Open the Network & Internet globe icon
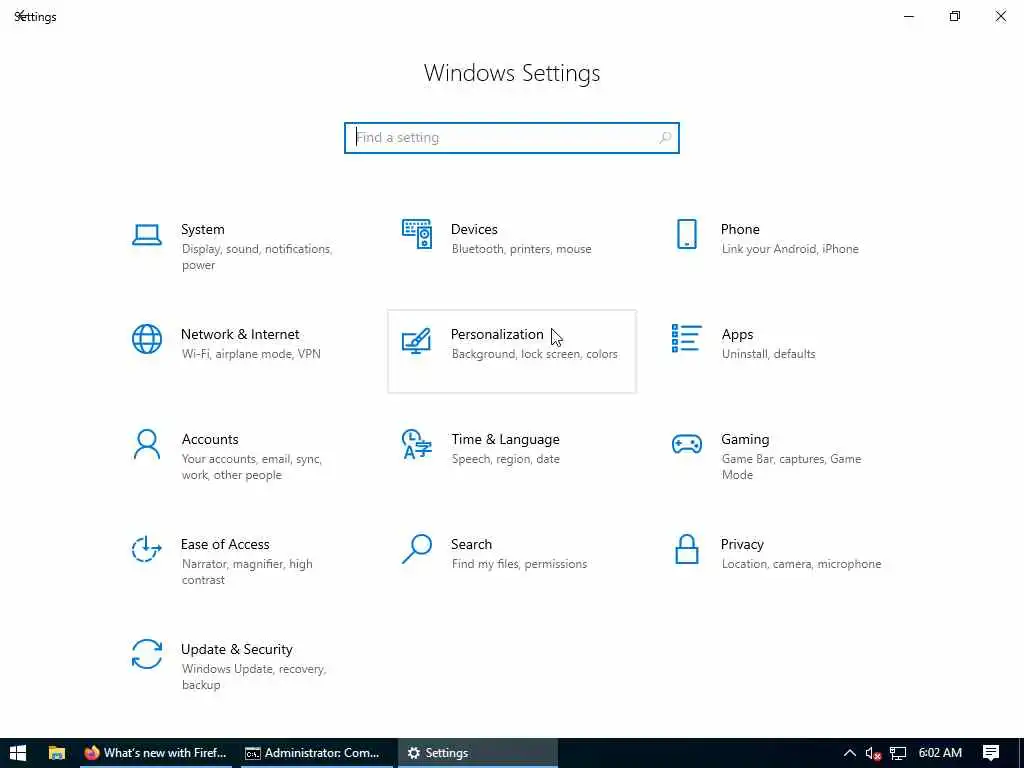 pos(146,339)
